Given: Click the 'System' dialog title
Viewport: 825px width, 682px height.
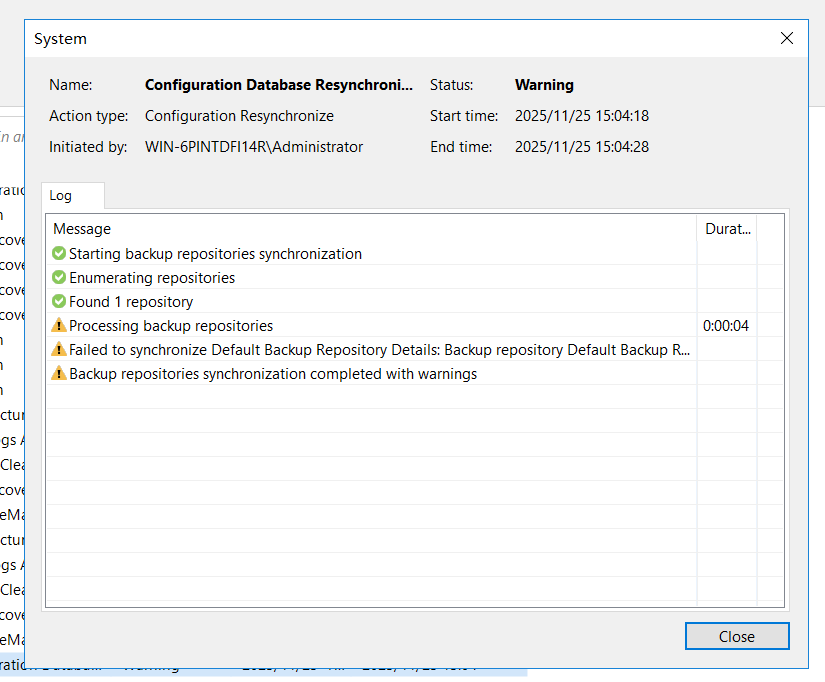Looking at the screenshot, I should pyautogui.click(x=60, y=39).
